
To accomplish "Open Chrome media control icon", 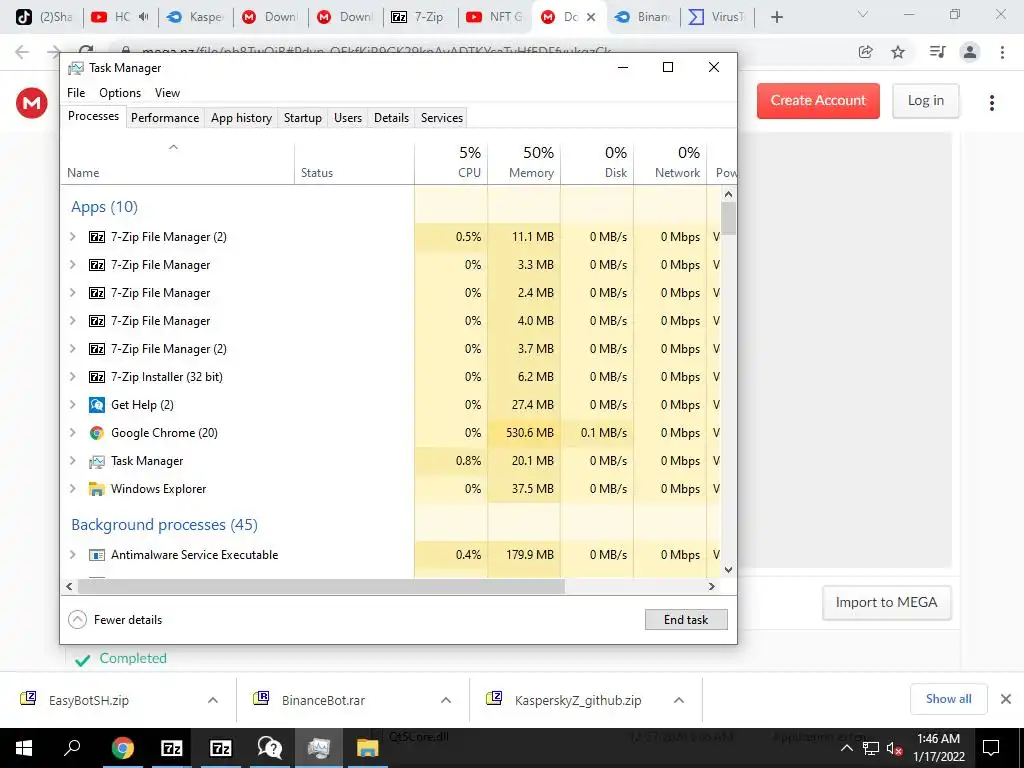I will pos(938,52).
